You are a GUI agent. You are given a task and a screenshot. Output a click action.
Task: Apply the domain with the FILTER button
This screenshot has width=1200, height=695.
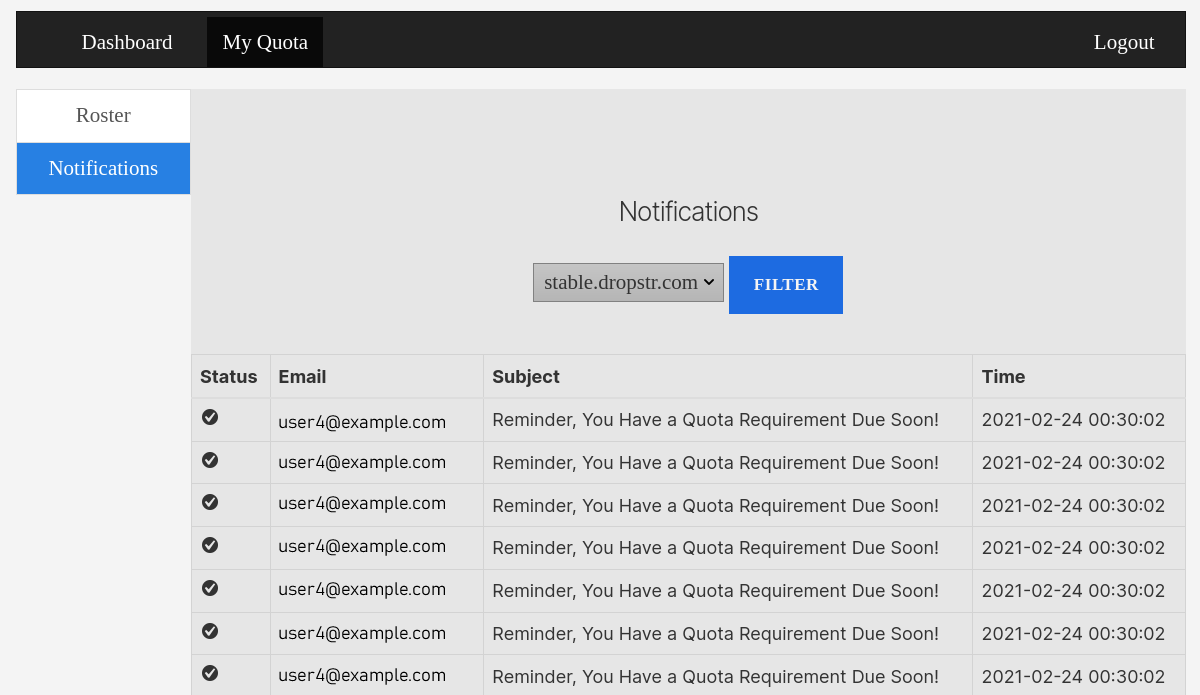tap(786, 285)
